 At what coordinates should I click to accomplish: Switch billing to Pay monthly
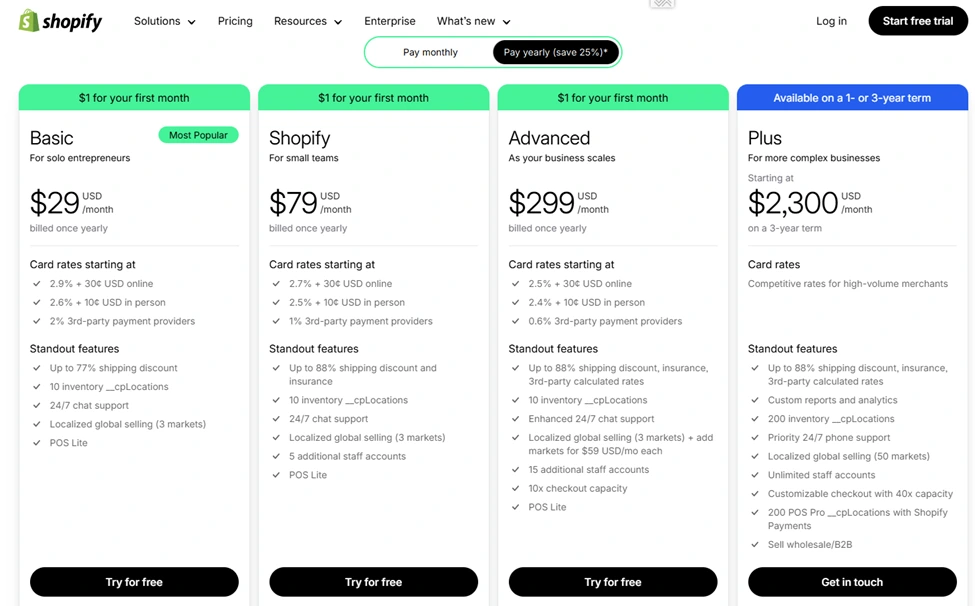tap(430, 52)
